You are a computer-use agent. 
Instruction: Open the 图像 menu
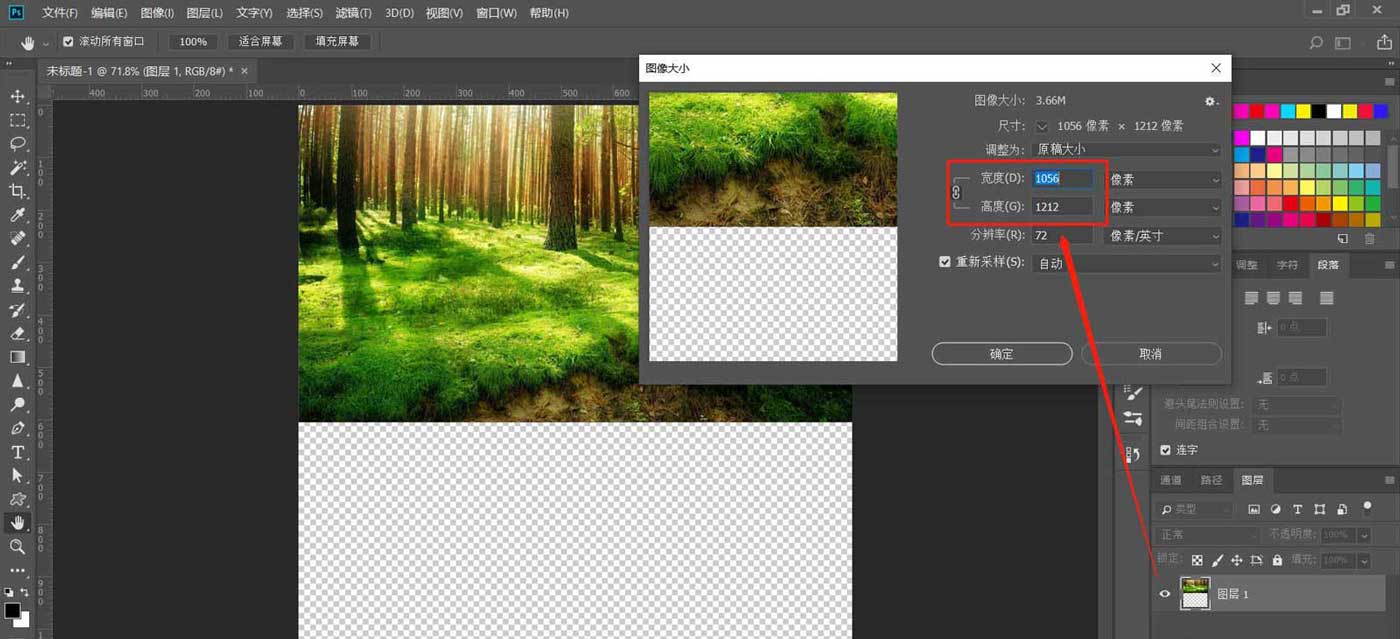click(157, 13)
